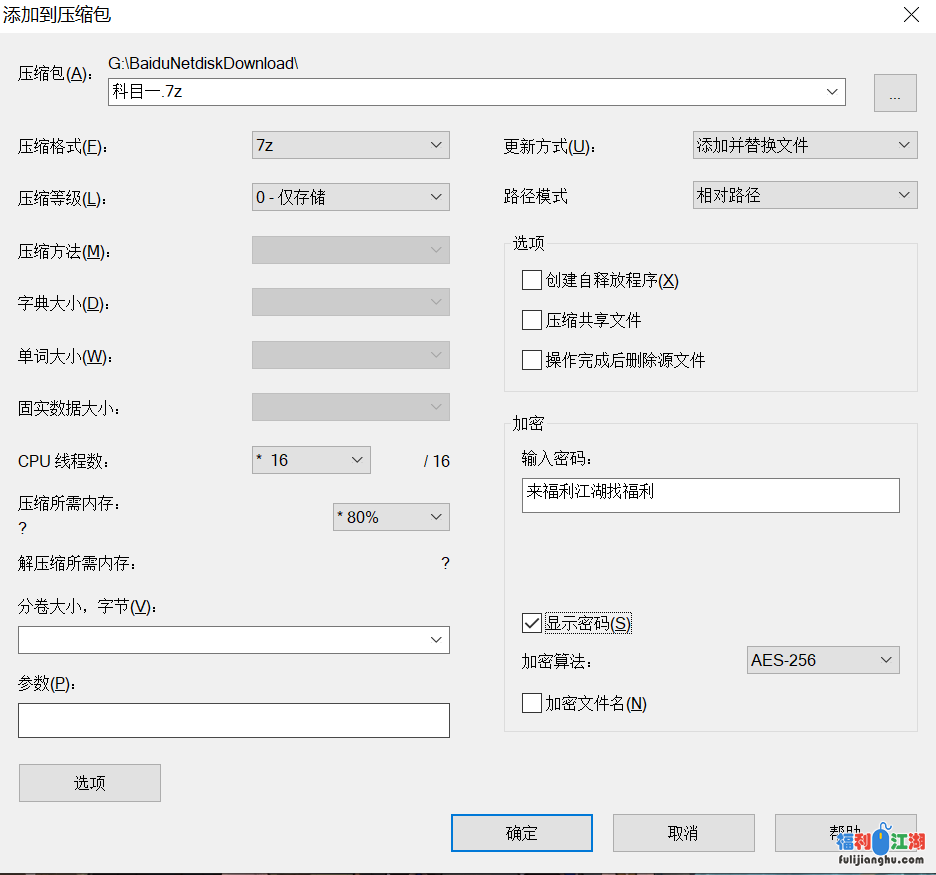This screenshot has width=936, height=875.
Task: Uncheck the show password checkbox
Action: (532, 624)
